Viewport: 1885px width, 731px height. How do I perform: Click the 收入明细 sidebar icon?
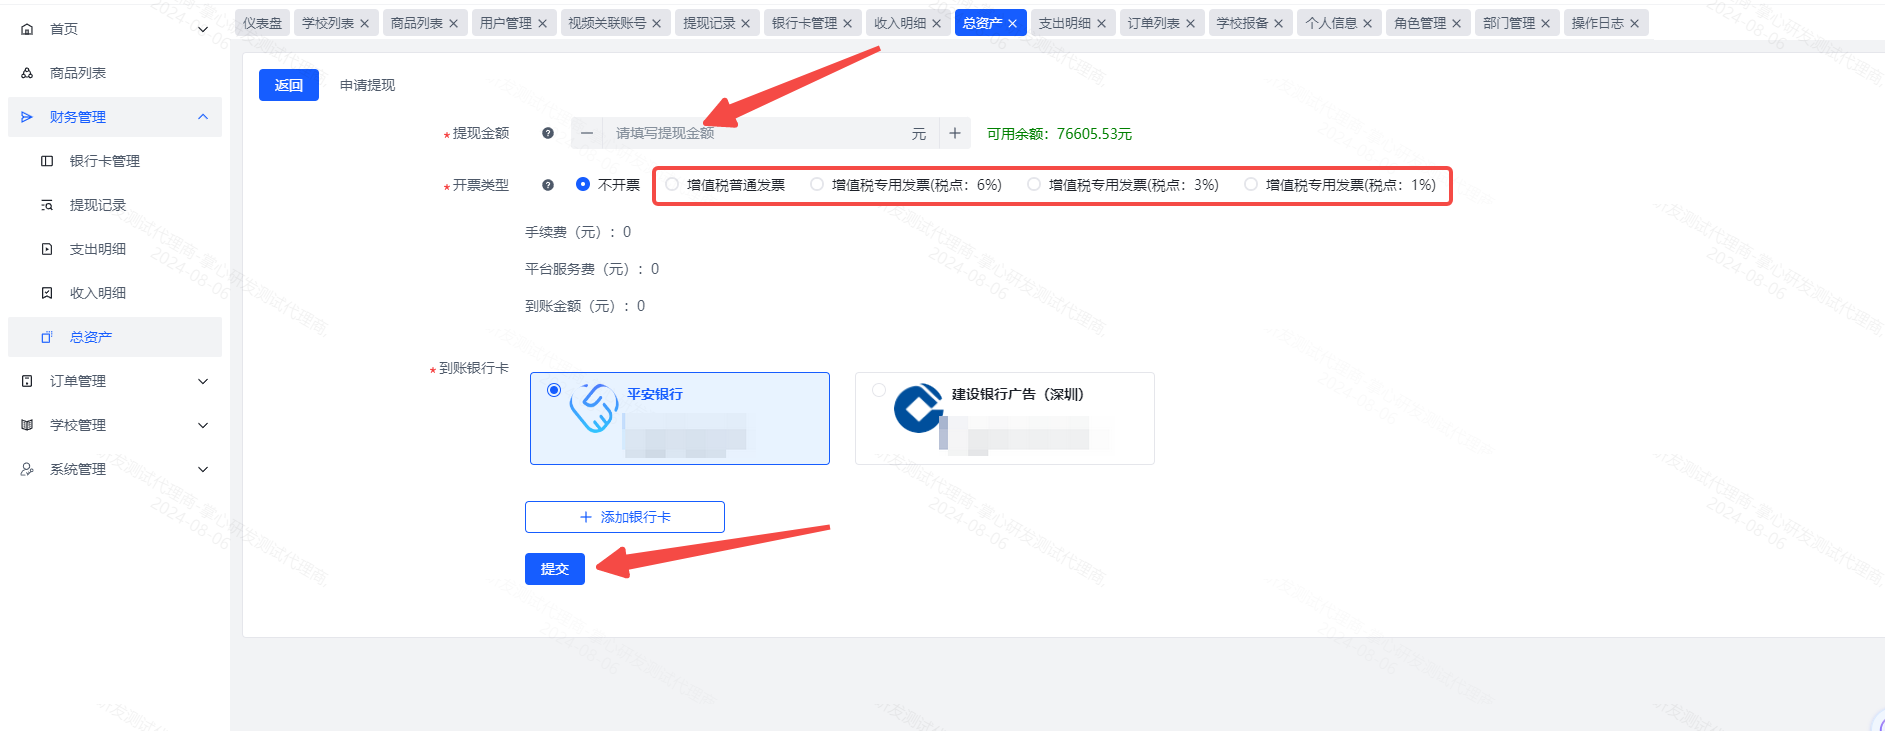coord(47,293)
